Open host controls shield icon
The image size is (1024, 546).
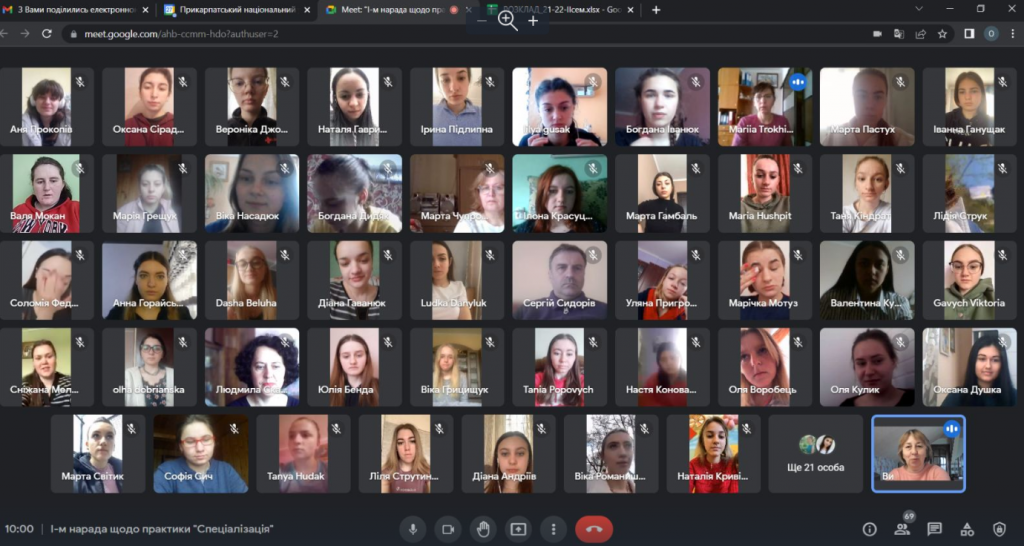point(998,529)
